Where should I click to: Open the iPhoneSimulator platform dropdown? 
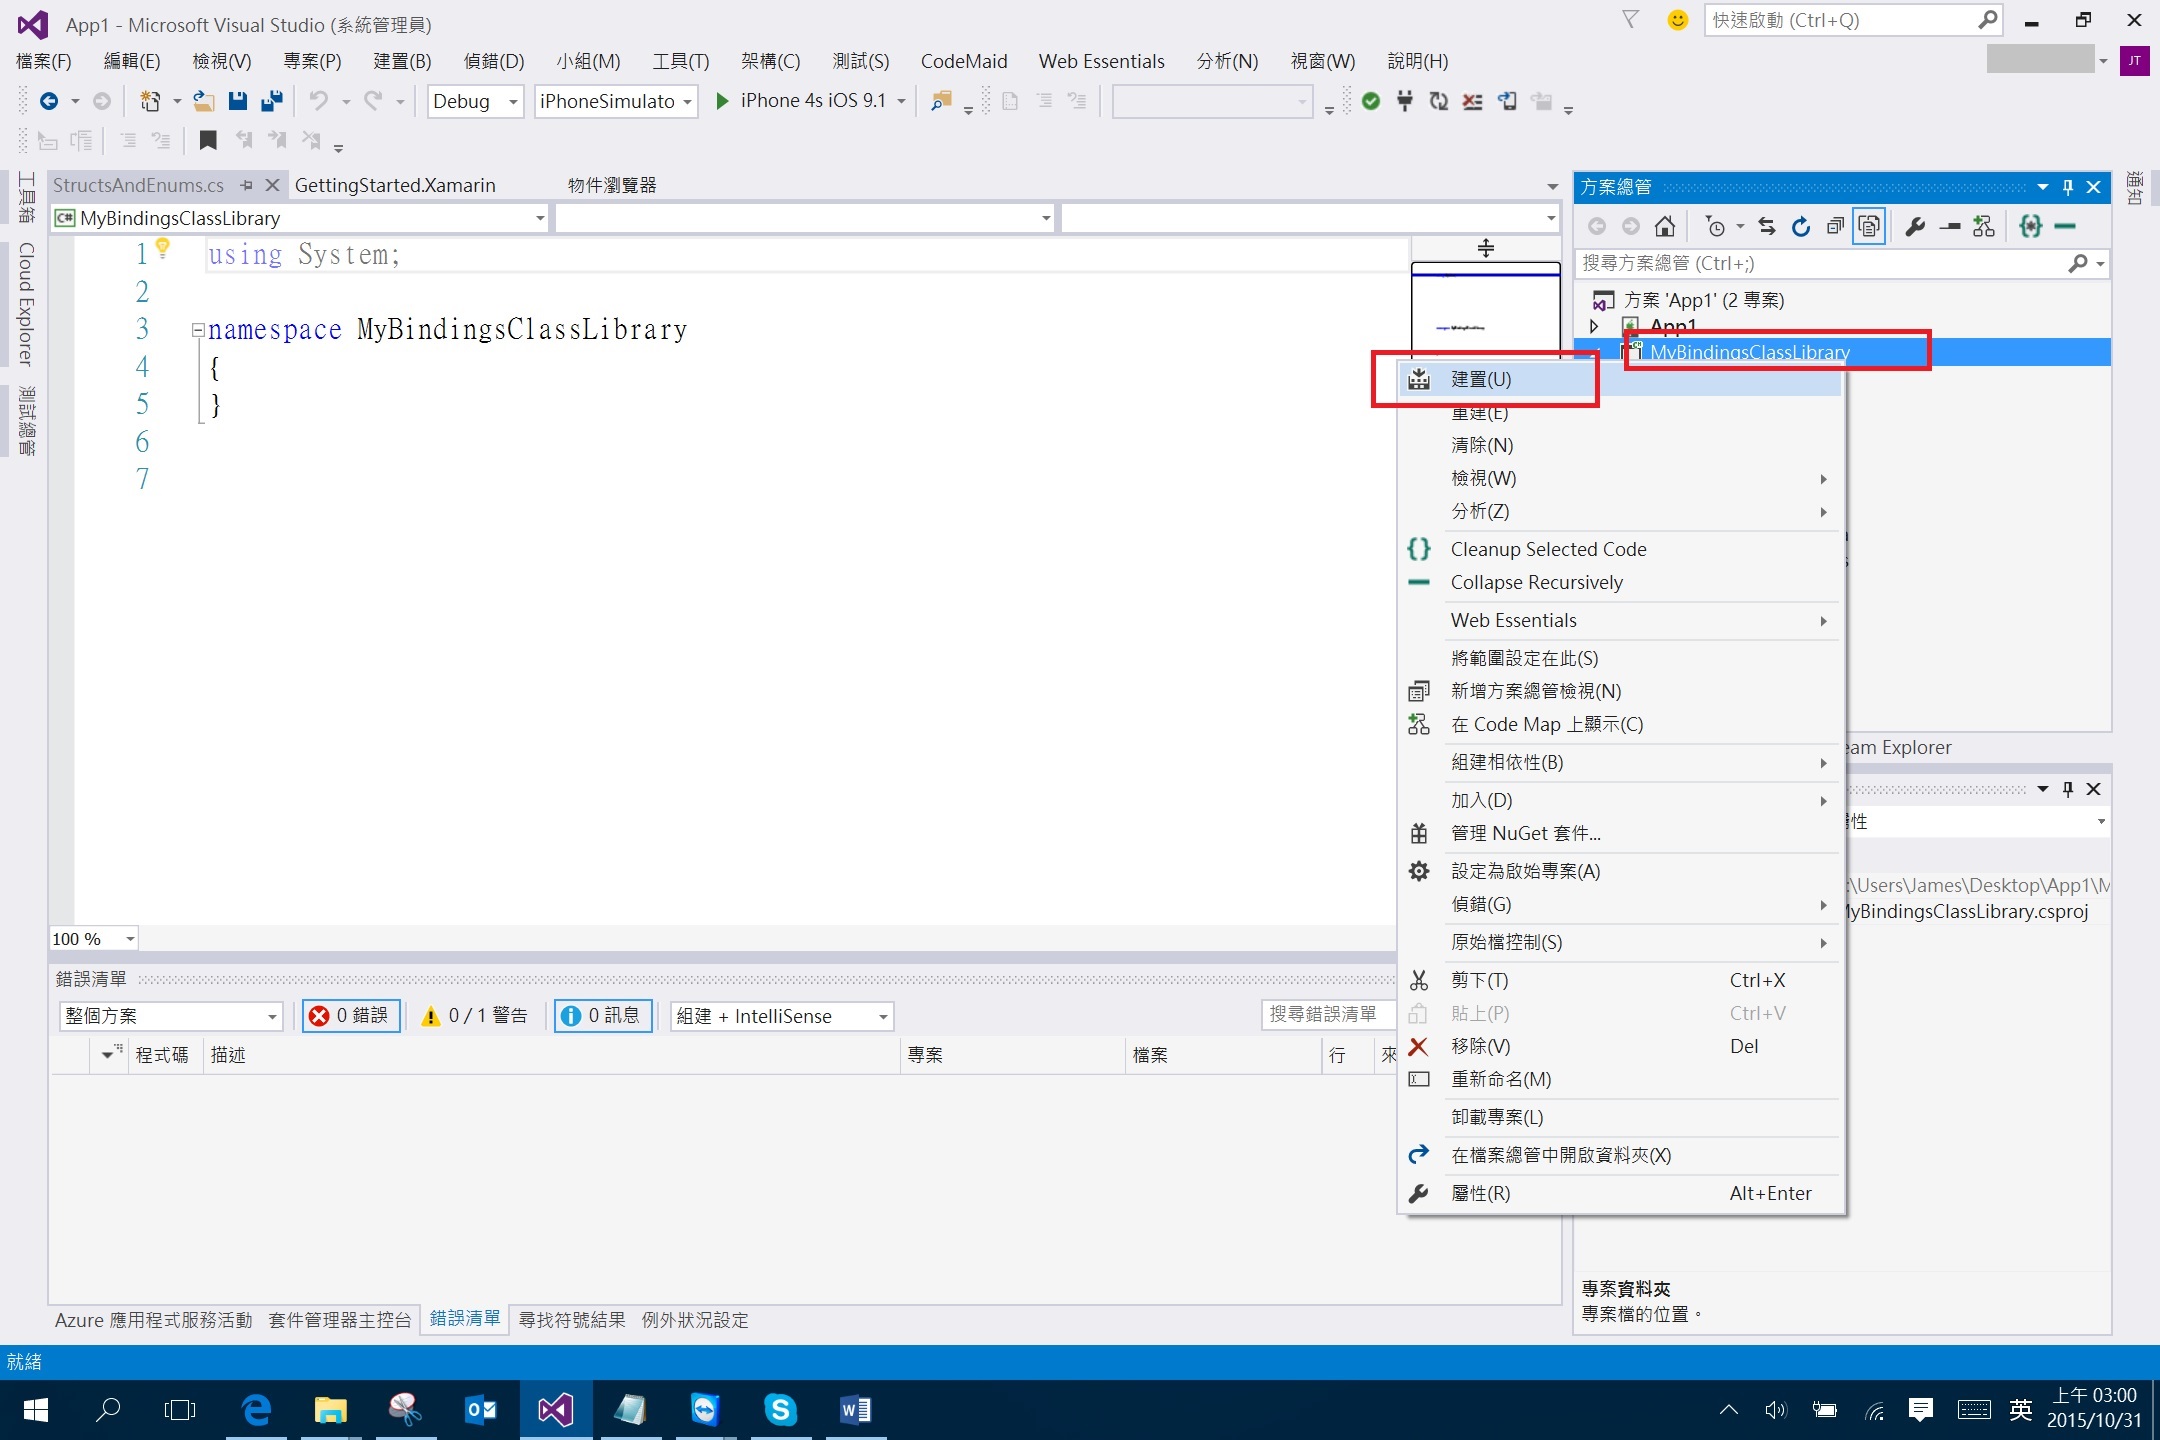pyautogui.click(x=616, y=102)
